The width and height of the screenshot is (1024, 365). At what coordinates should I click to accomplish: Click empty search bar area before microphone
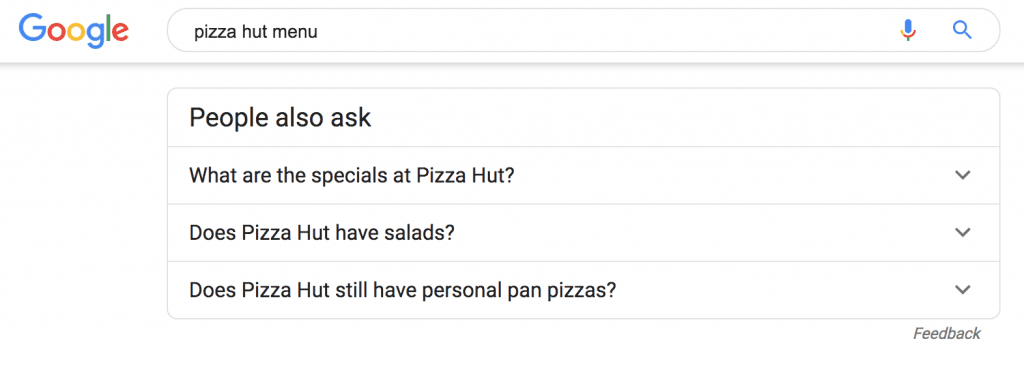click(x=607, y=30)
